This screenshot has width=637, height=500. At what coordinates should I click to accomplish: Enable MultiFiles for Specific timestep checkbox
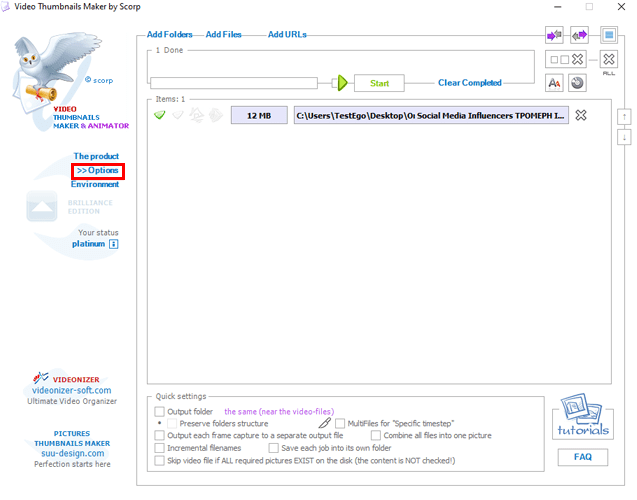340,423
